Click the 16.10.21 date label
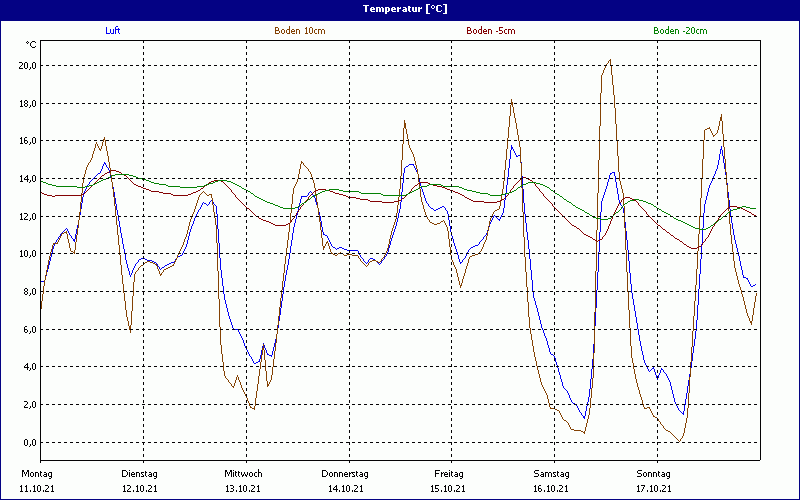 551,488
